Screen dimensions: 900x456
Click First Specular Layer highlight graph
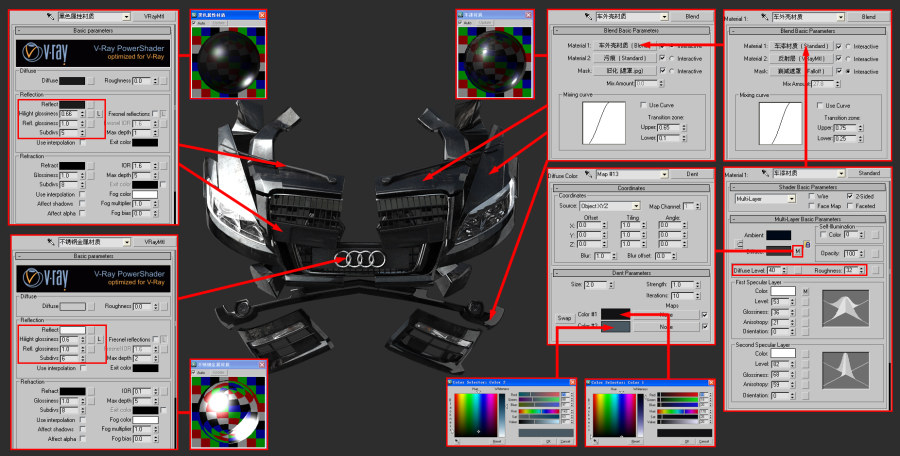tap(845, 309)
